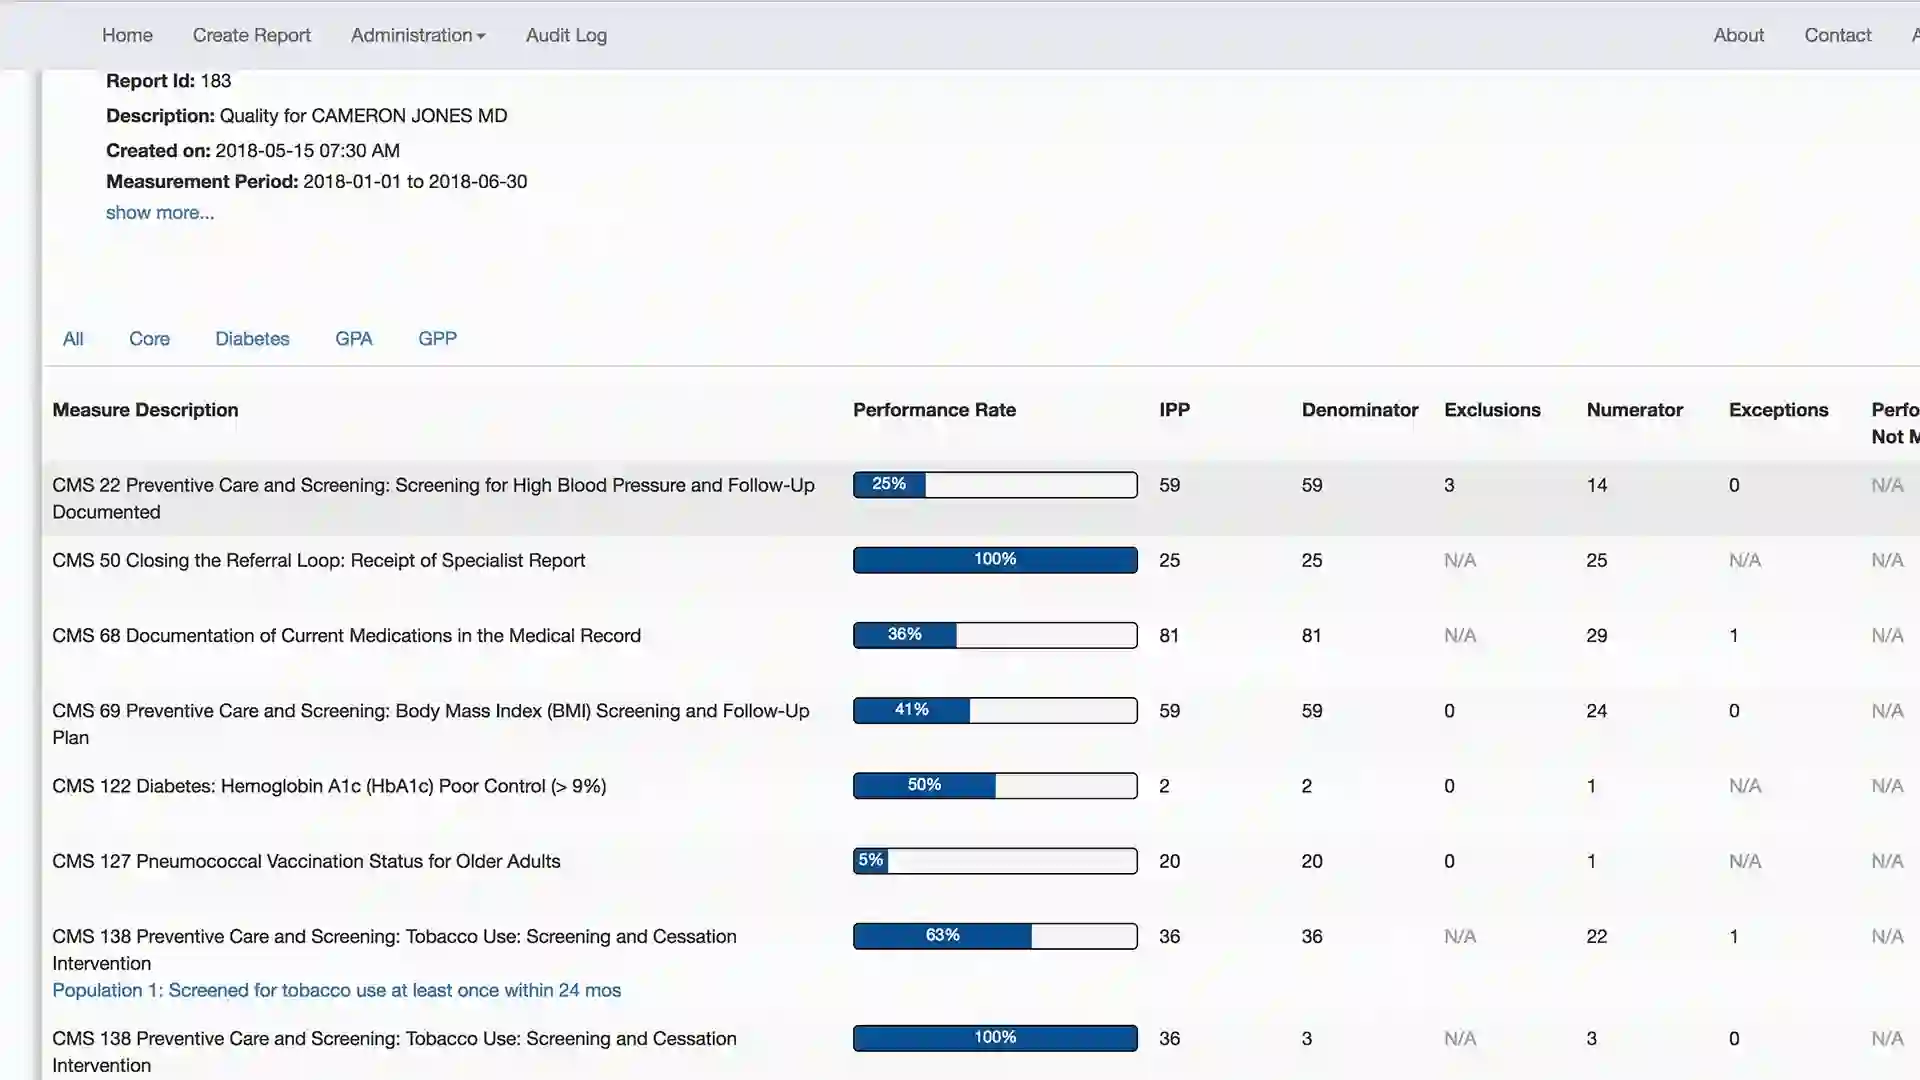
Task: Sort the table by IPP column
Action: point(1174,410)
